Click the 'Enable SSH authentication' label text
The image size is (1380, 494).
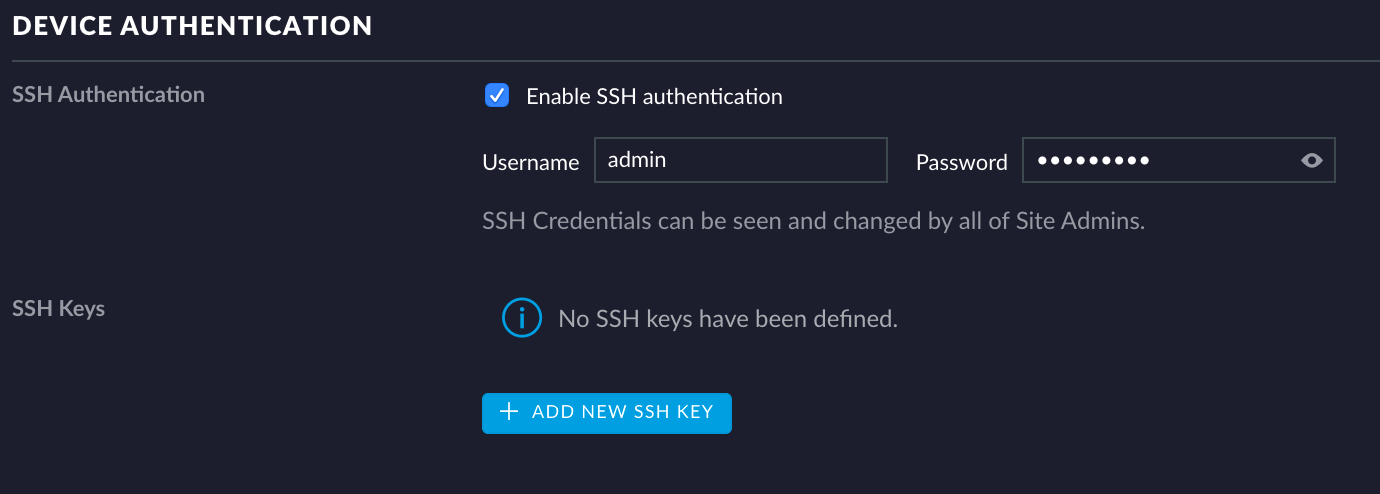pyautogui.click(x=654, y=97)
